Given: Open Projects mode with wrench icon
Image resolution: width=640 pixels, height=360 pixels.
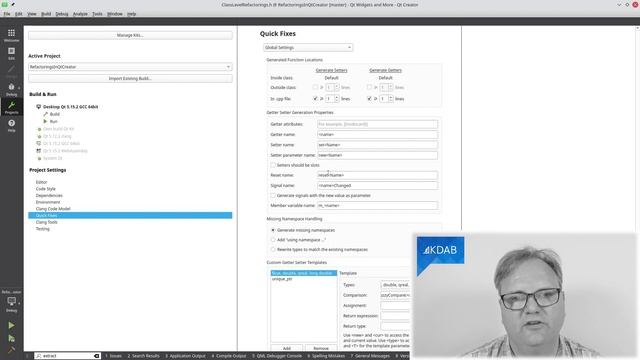Looking at the screenshot, I should click(11, 107).
